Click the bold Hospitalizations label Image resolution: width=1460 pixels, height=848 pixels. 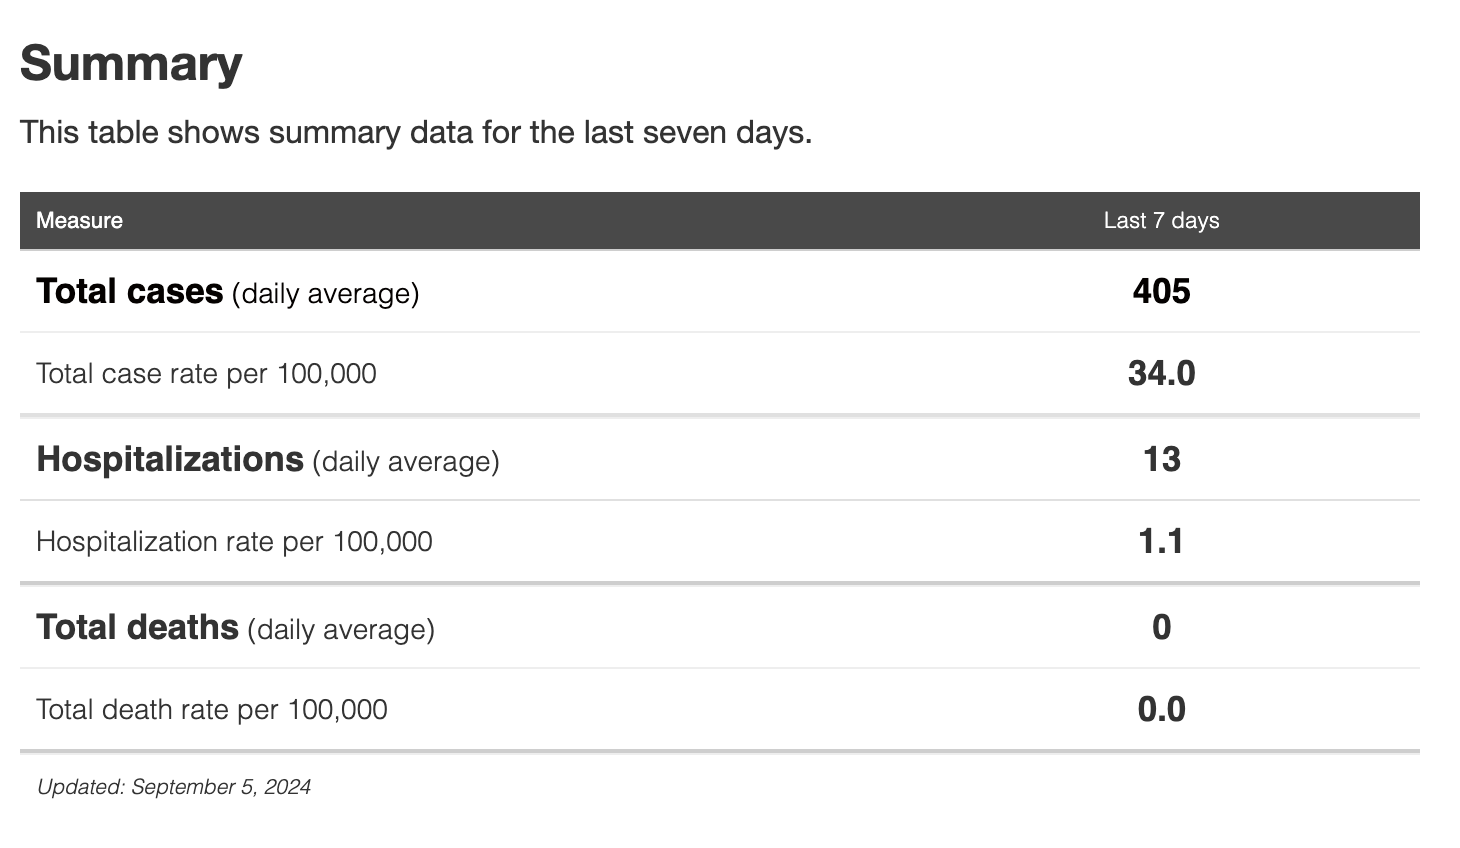pos(170,460)
